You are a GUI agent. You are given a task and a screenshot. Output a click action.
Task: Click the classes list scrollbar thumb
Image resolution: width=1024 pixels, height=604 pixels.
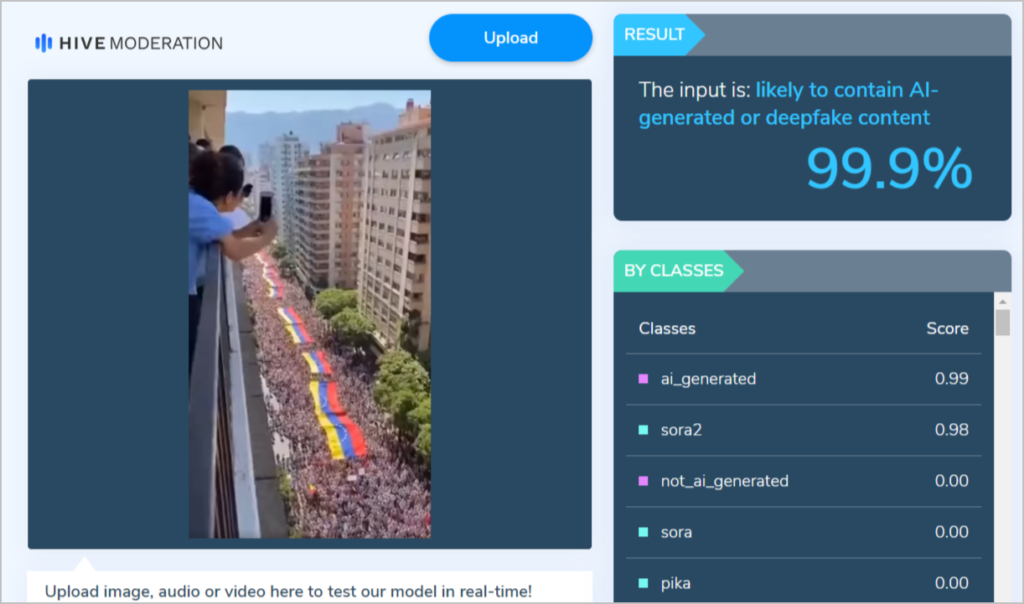1002,323
